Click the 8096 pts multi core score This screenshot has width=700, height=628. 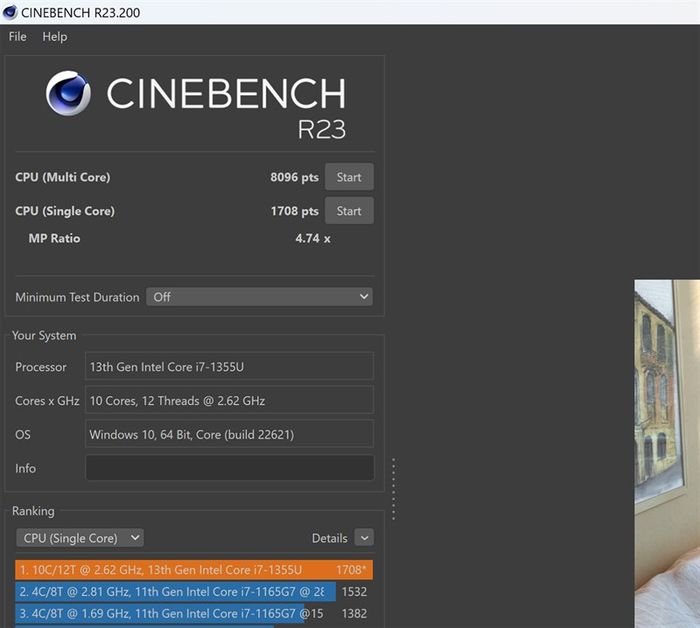[x=294, y=177]
